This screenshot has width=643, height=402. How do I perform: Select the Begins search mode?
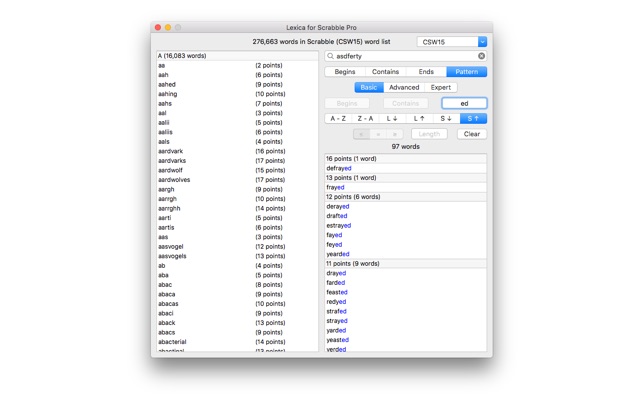[345, 72]
